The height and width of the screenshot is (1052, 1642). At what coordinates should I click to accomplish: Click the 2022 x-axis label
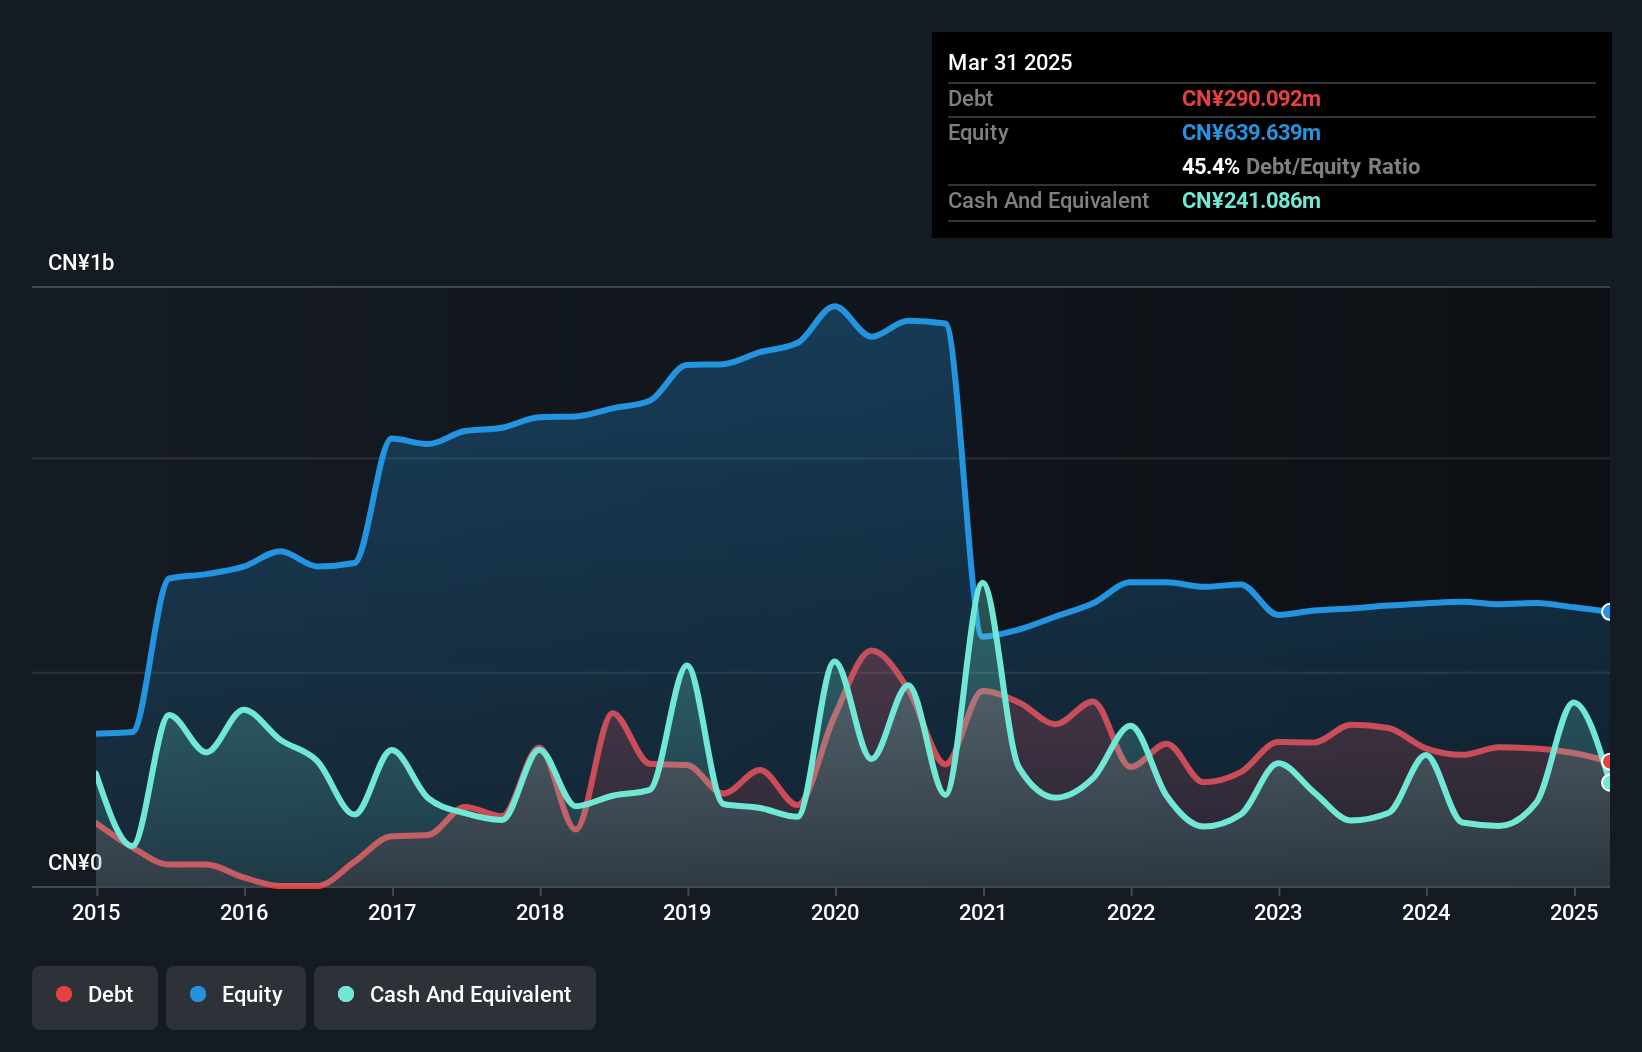tap(1131, 912)
